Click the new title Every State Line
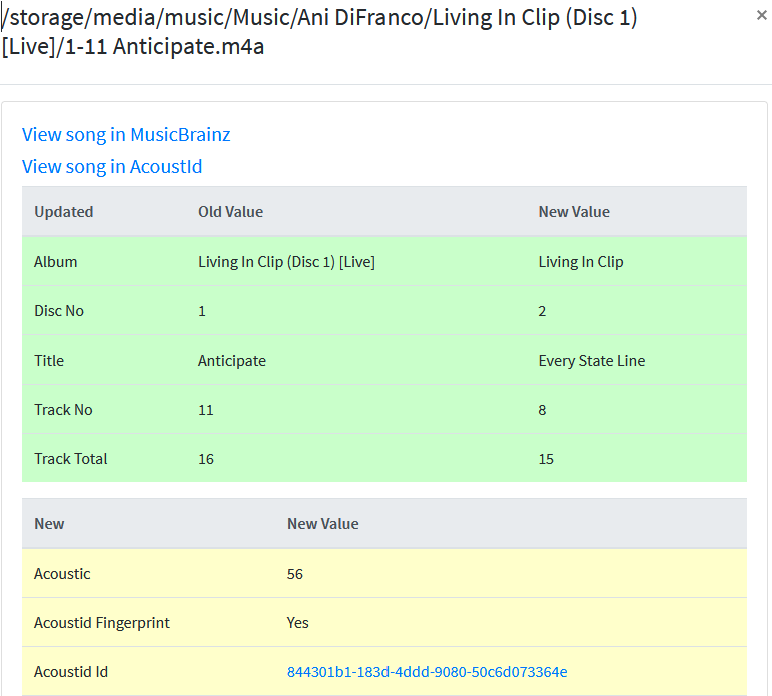Viewport: 772px width, 696px height. pos(591,361)
